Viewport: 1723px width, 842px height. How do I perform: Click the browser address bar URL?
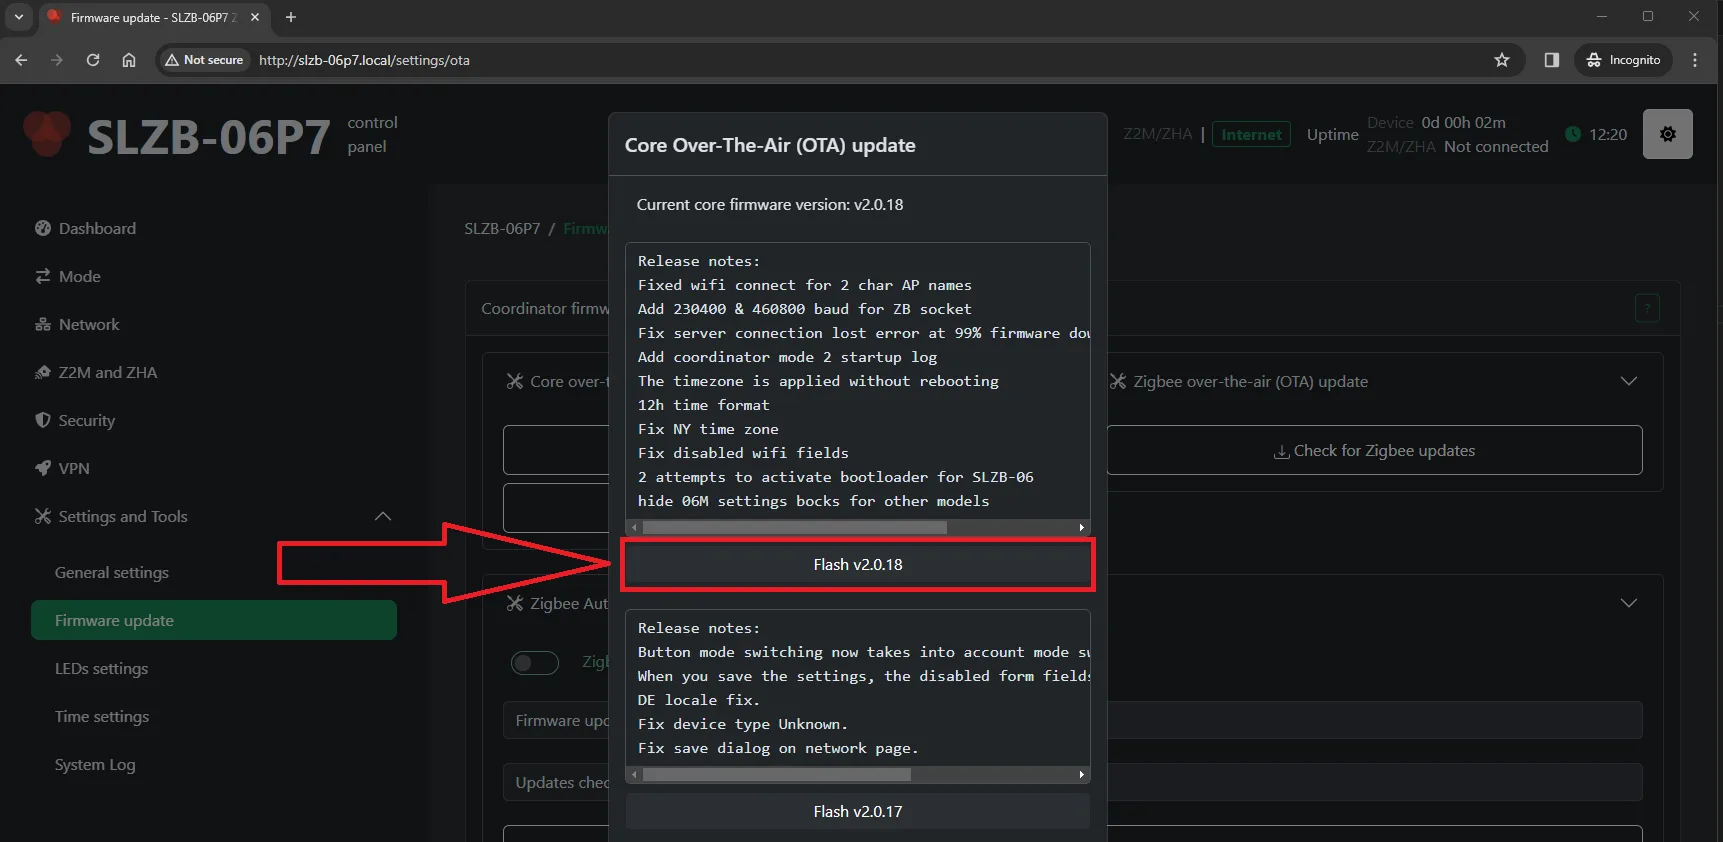point(364,60)
